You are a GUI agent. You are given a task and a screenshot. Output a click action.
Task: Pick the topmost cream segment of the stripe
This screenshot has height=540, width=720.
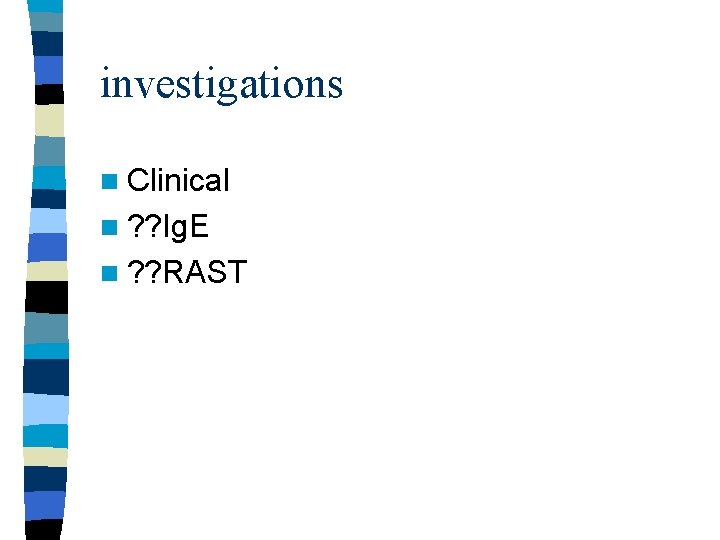(50, 120)
